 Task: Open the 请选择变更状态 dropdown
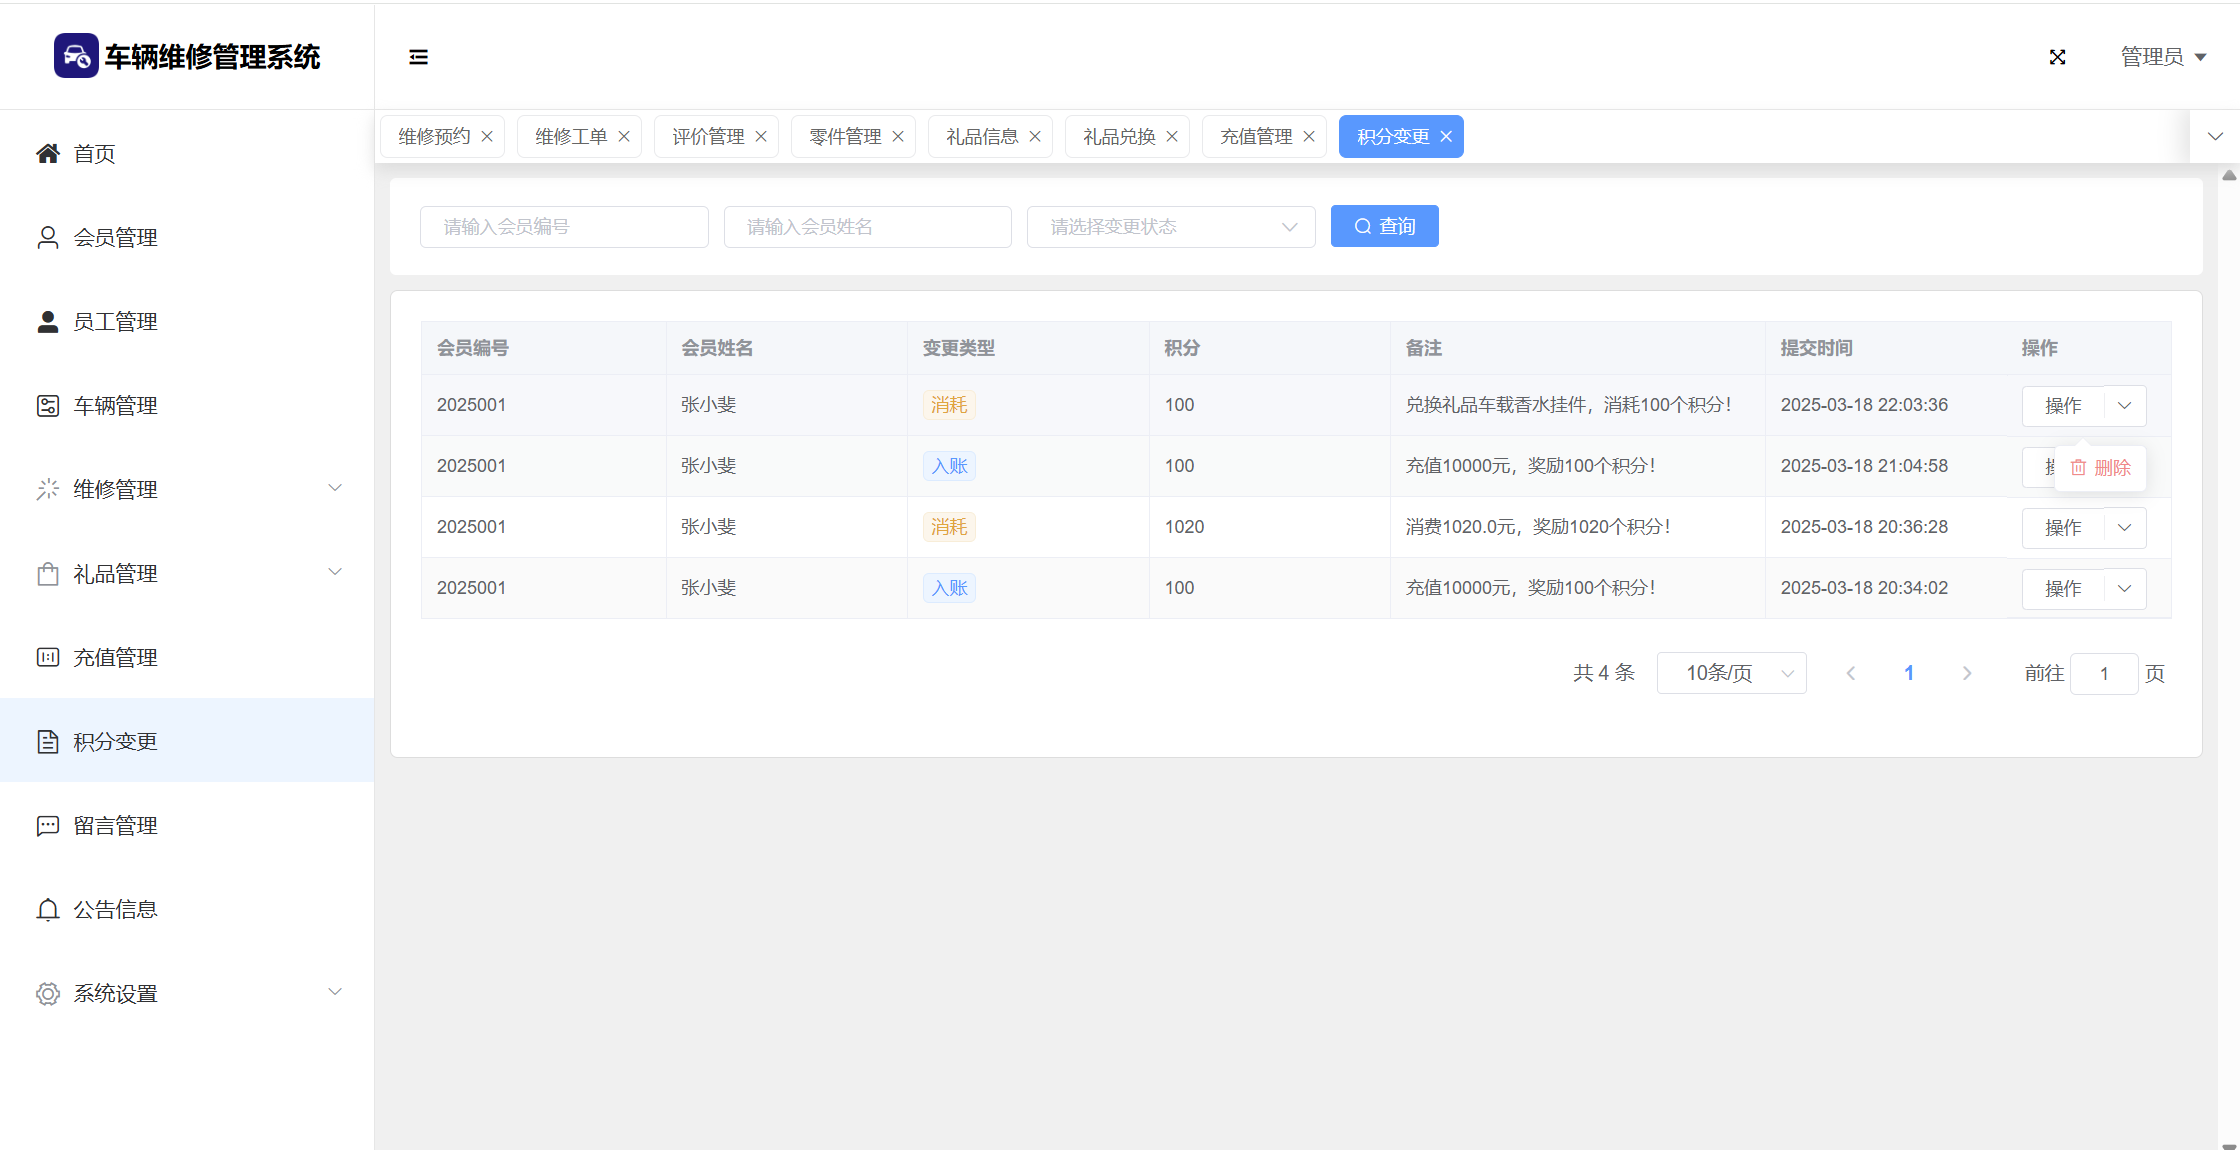coord(1170,227)
